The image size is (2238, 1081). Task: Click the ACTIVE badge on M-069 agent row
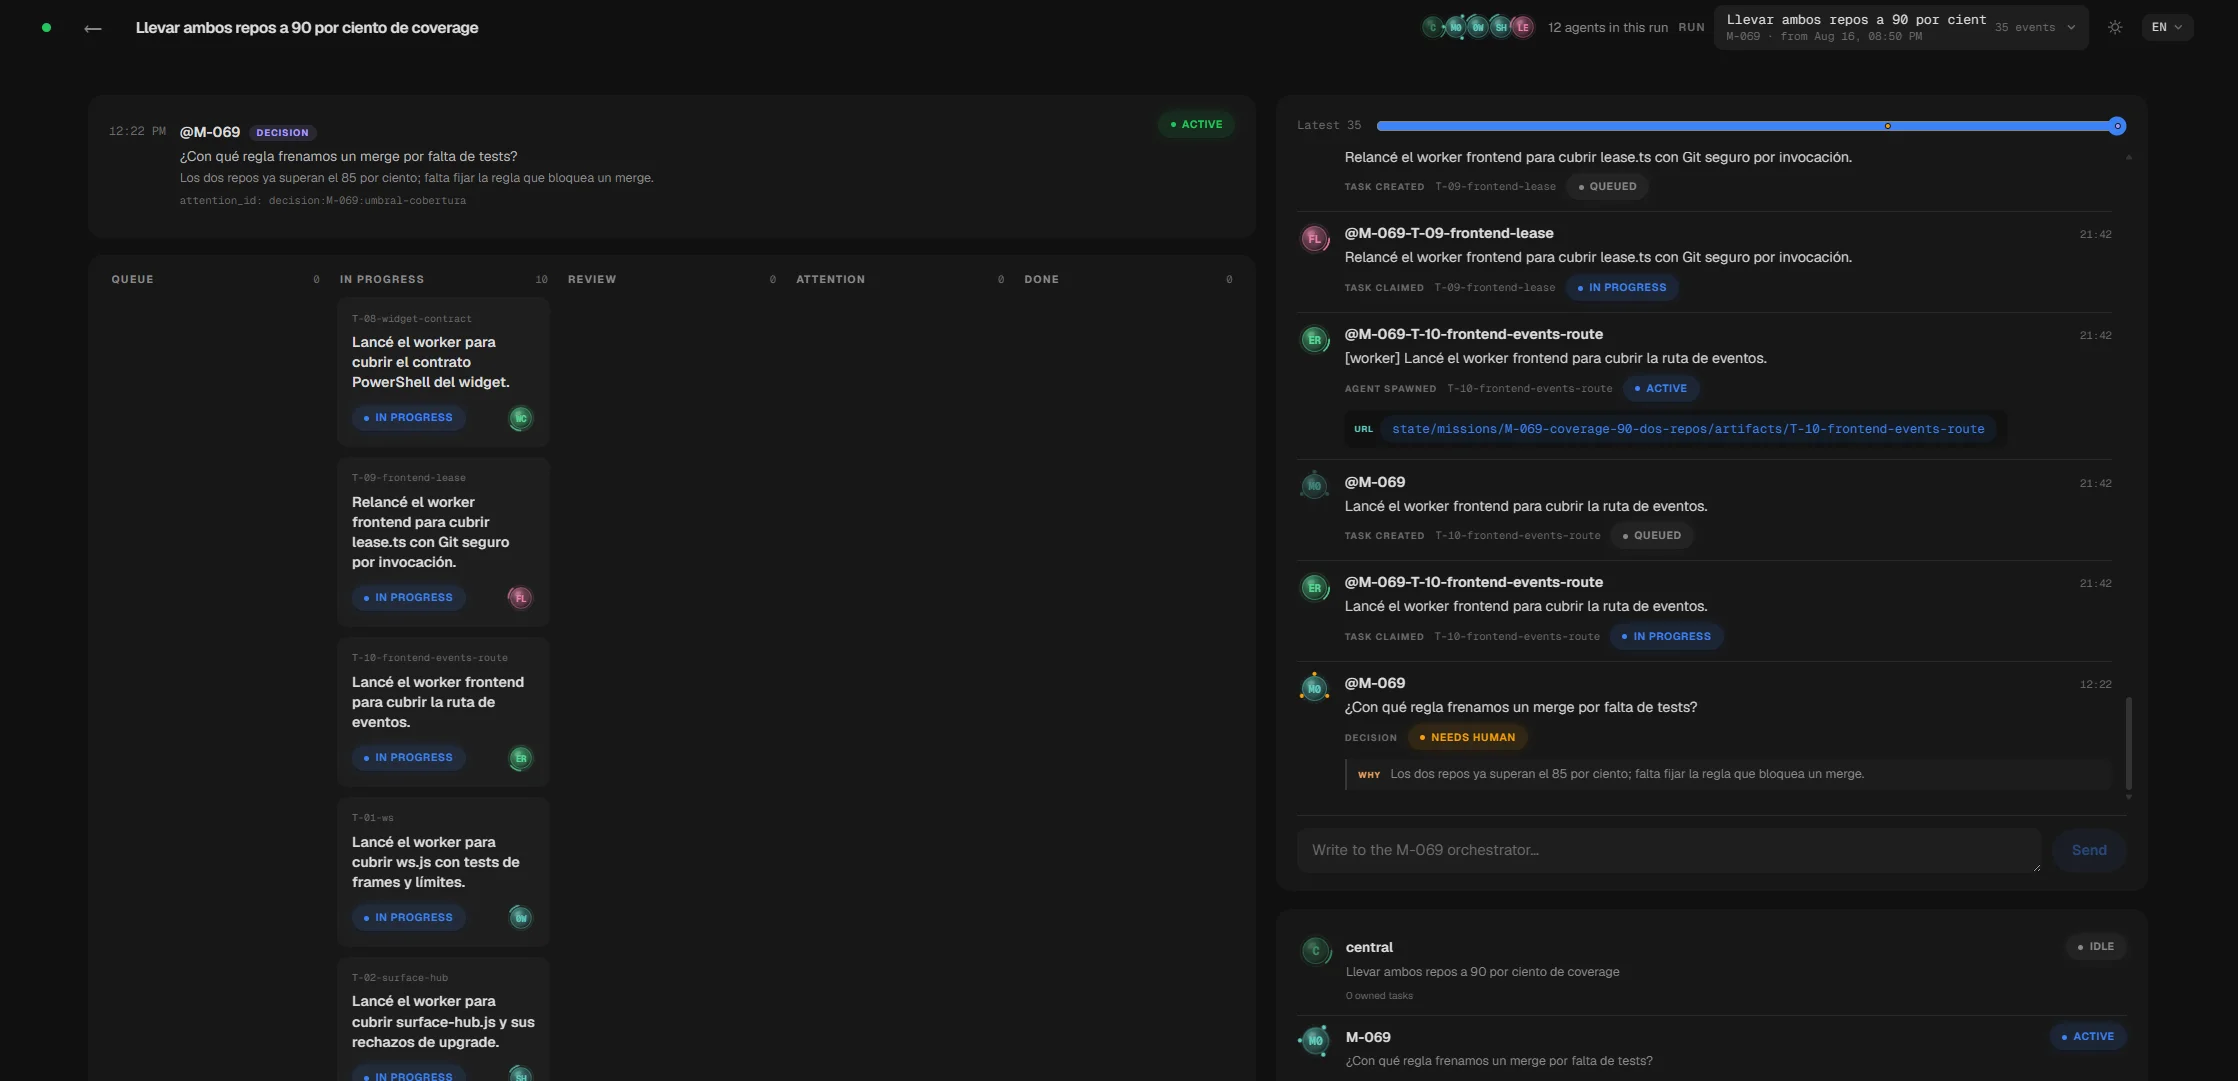[2087, 1036]
